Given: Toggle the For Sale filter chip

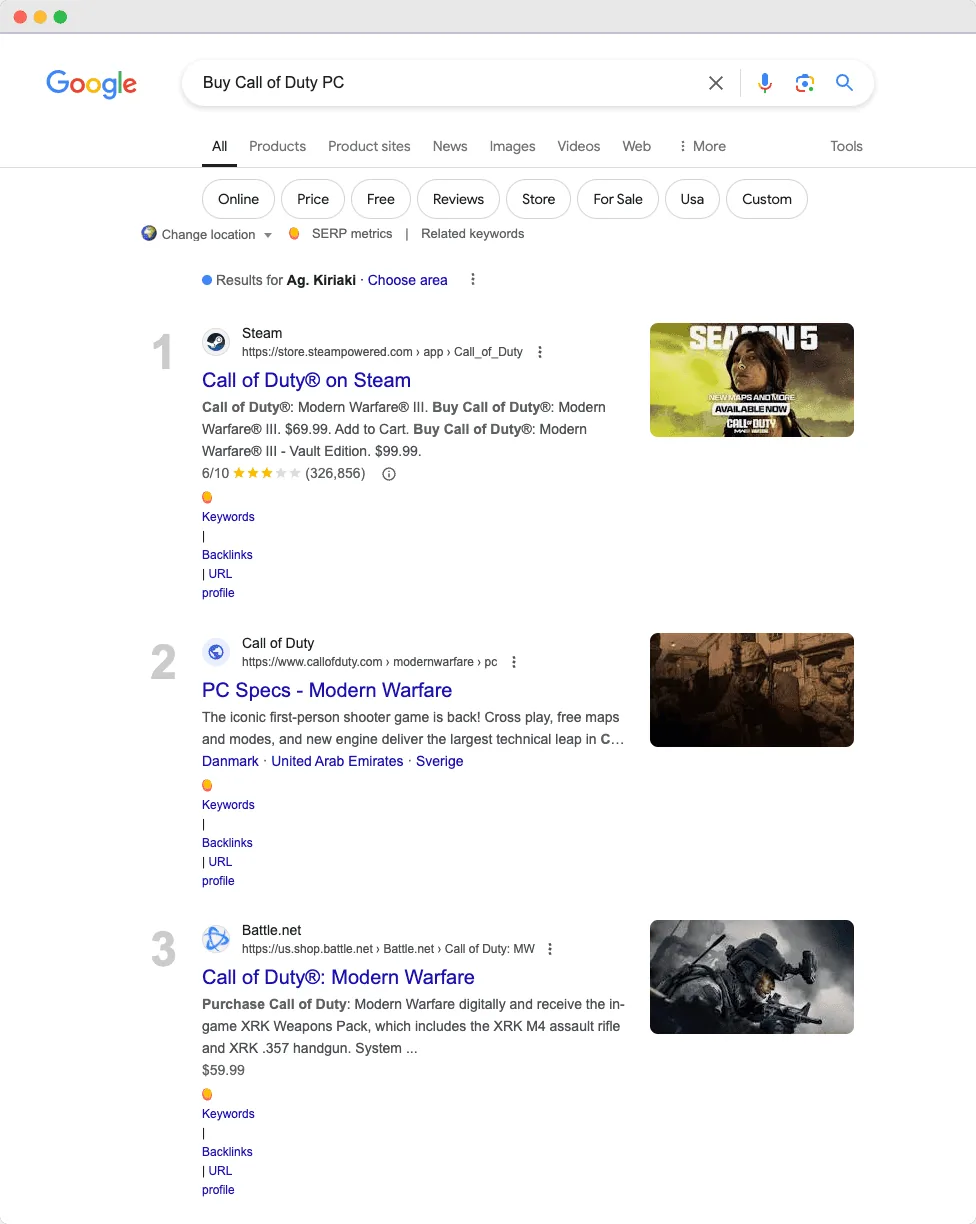Looking at the screenshot, I should (x=617, y=199).
